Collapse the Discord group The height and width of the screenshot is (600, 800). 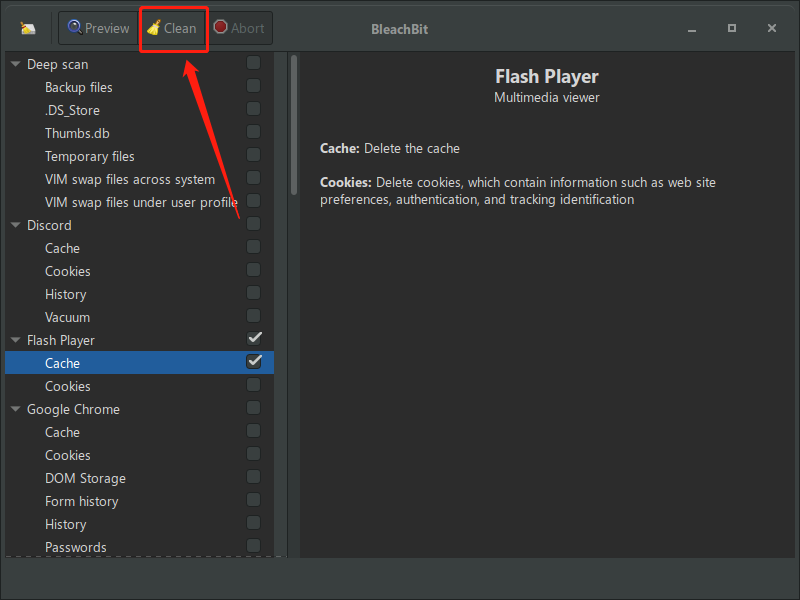pyautogui.click(x=16, y=226)
